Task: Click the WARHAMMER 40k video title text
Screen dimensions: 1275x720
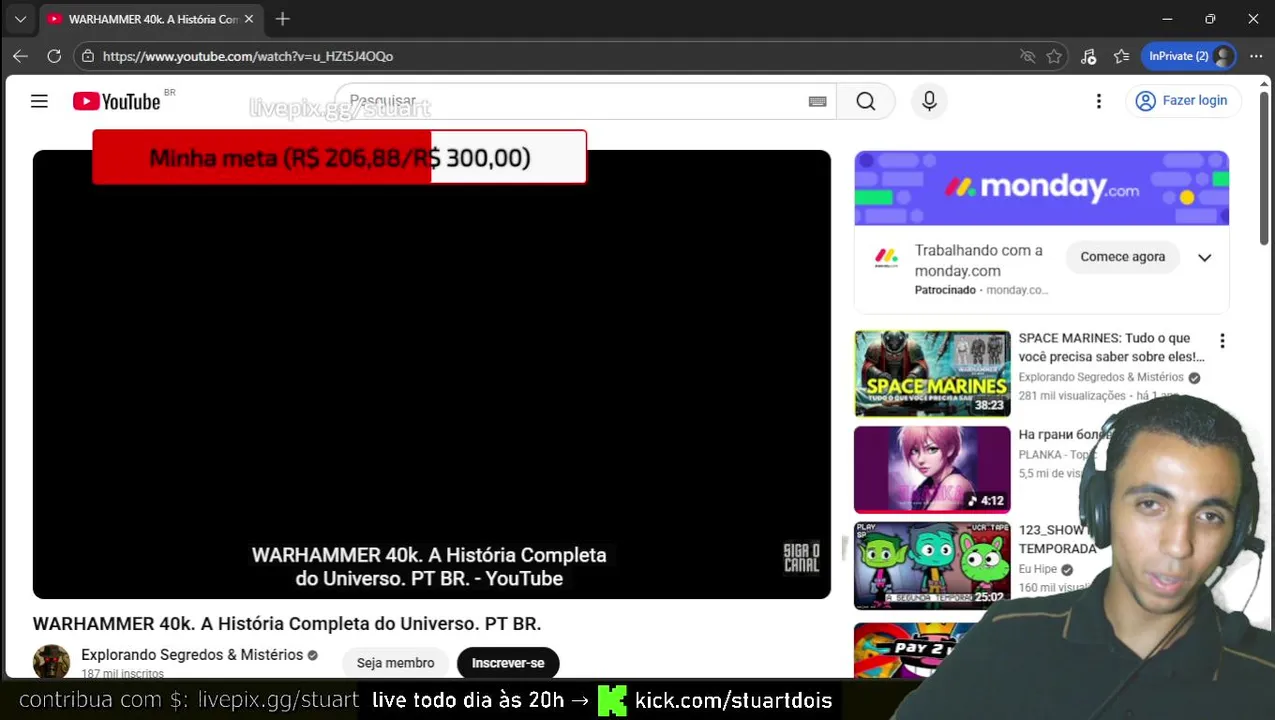Action: click(x=287, y=623)
